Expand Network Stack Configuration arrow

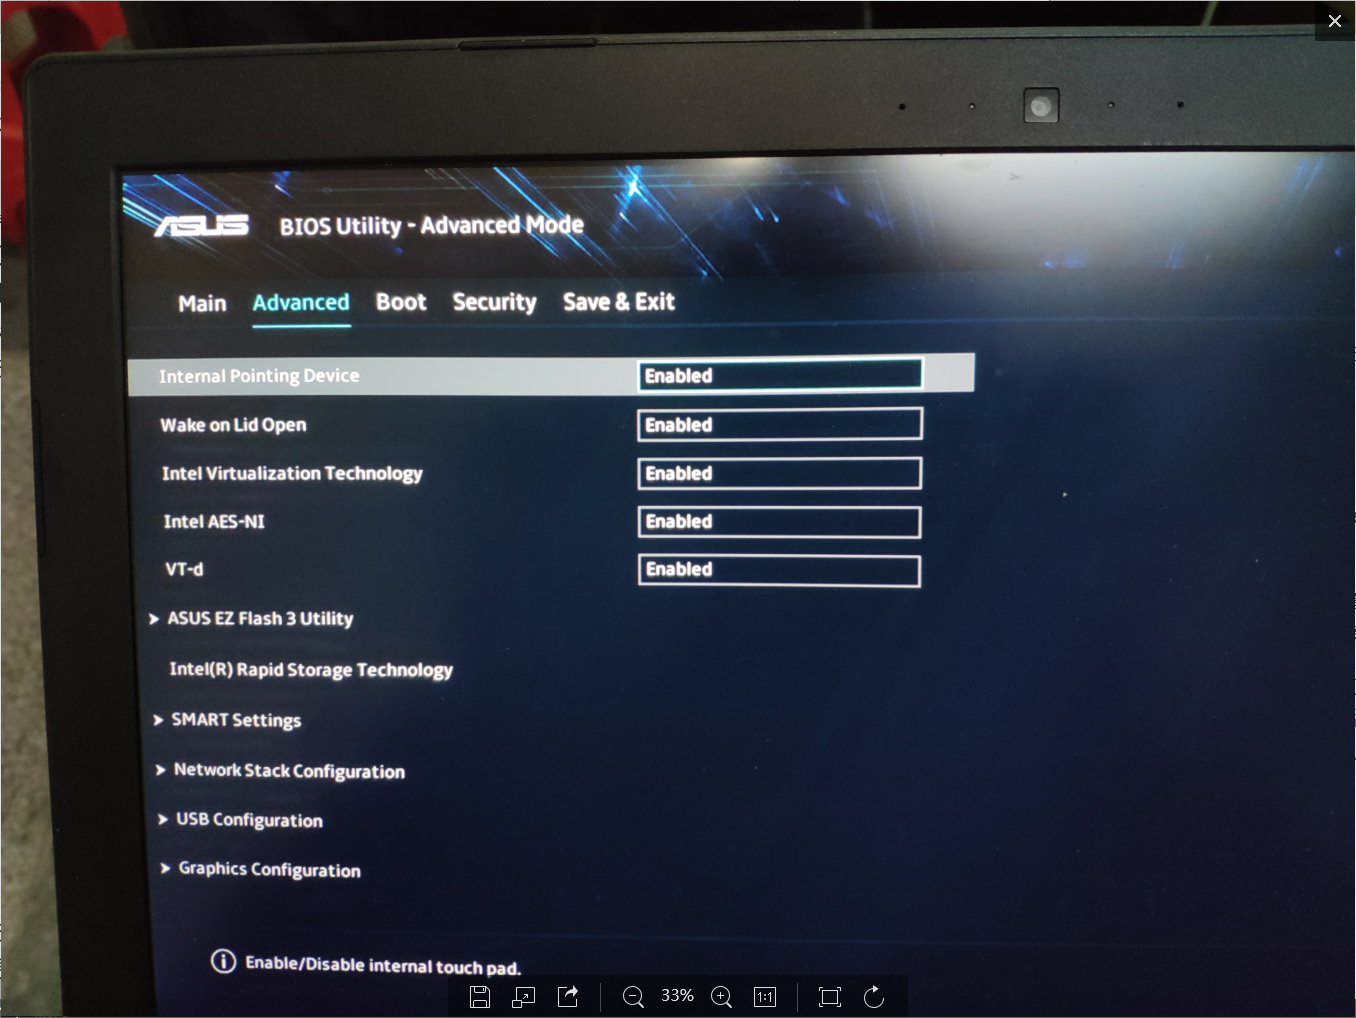coord(160,770)
